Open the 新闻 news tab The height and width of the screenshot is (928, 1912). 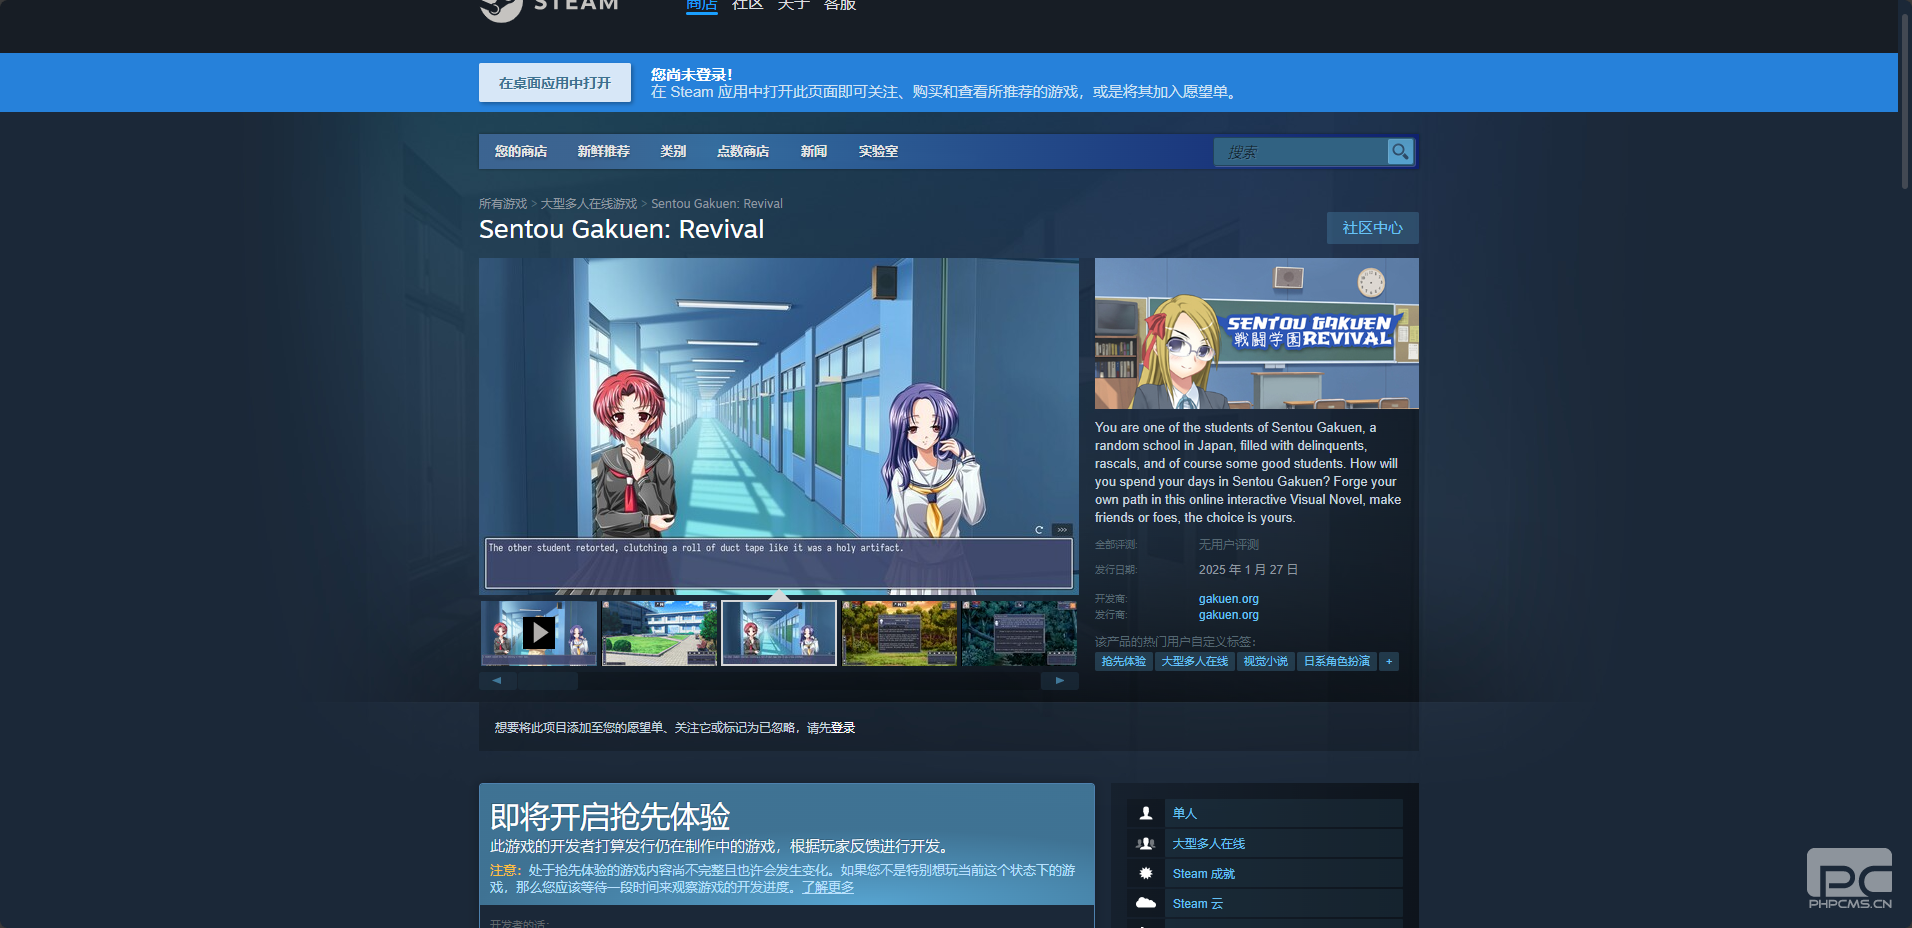814,151
